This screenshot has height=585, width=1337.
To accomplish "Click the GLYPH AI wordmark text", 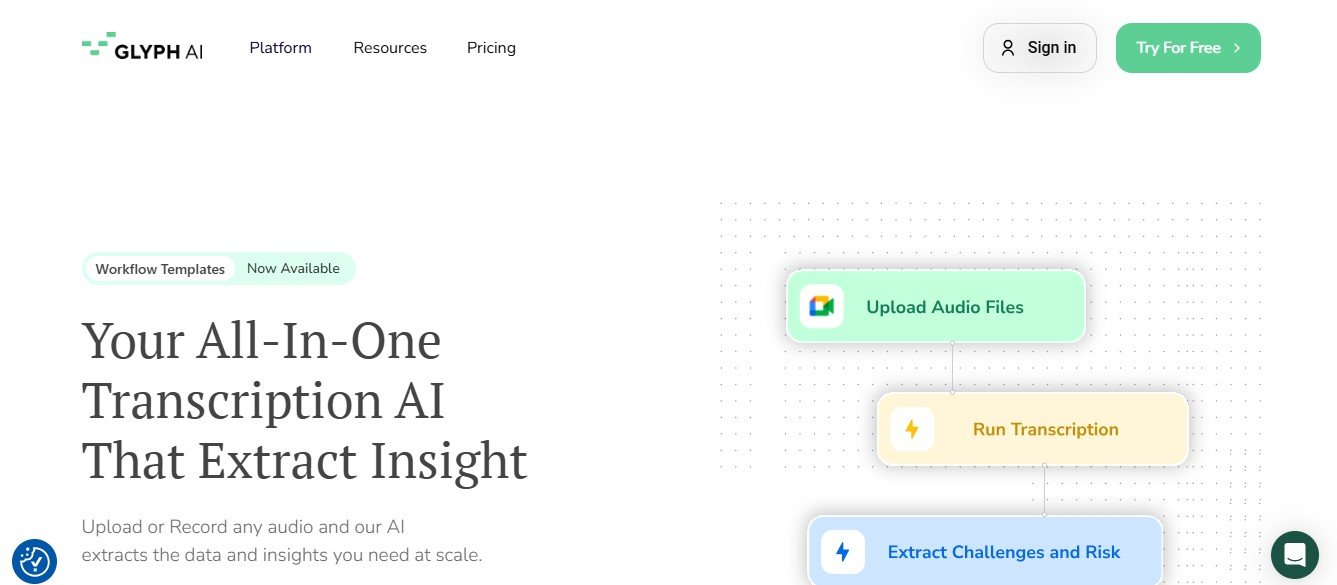I will tap(159, 52).
